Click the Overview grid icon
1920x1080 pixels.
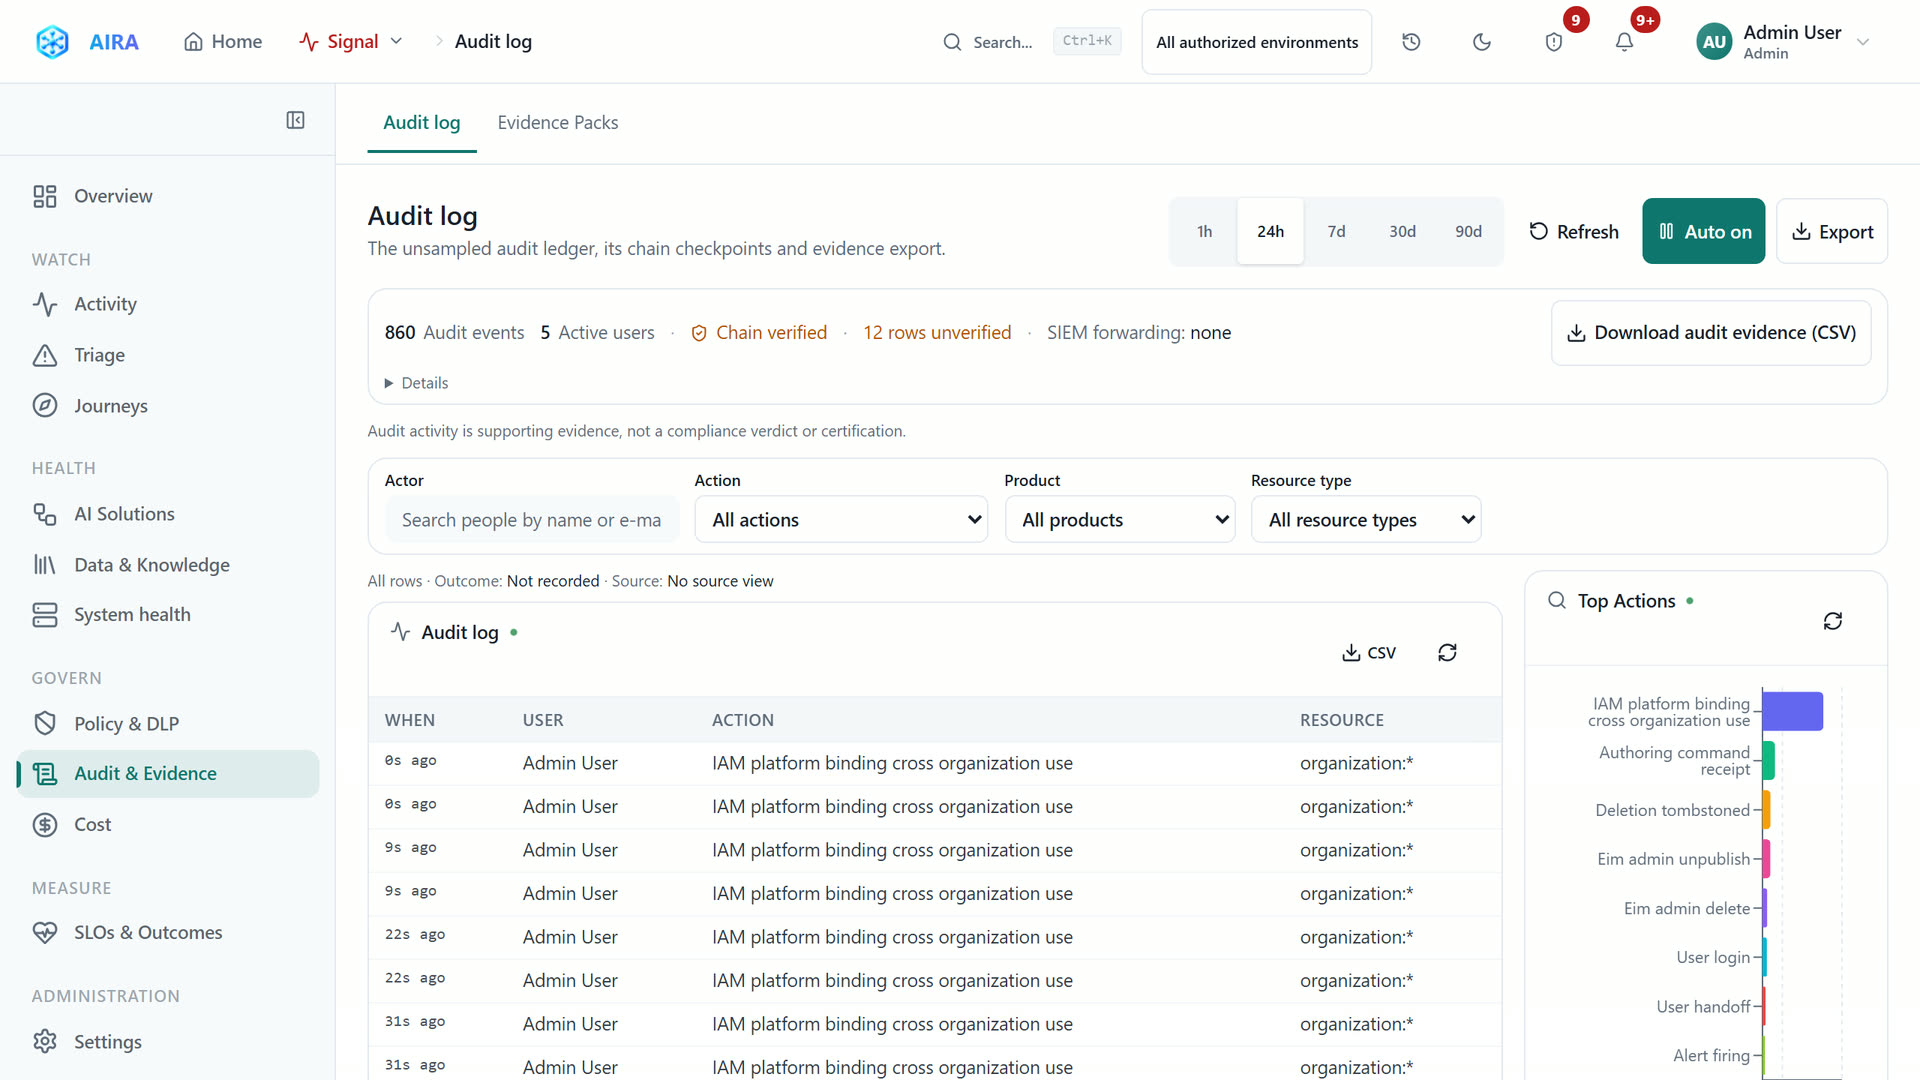(x=45, y=196)
